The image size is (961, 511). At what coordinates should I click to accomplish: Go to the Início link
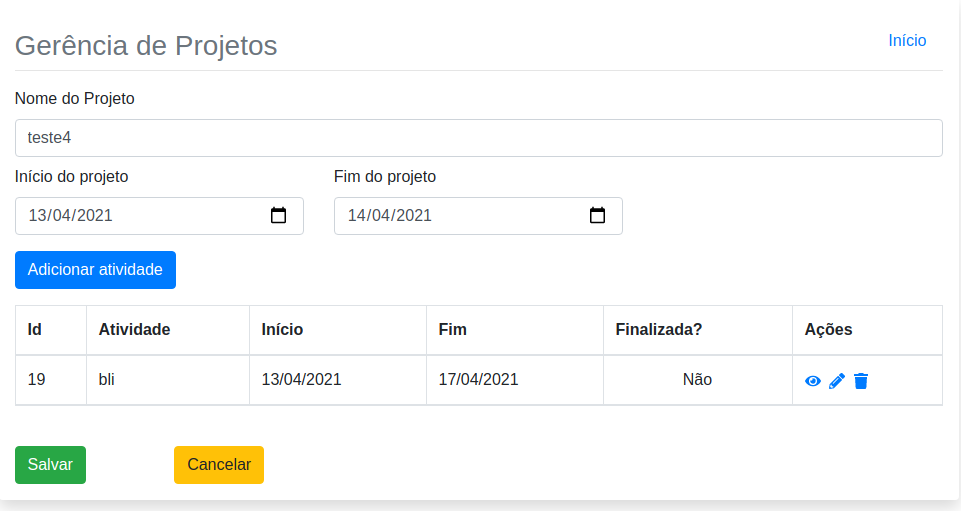(x=907, y=40)
